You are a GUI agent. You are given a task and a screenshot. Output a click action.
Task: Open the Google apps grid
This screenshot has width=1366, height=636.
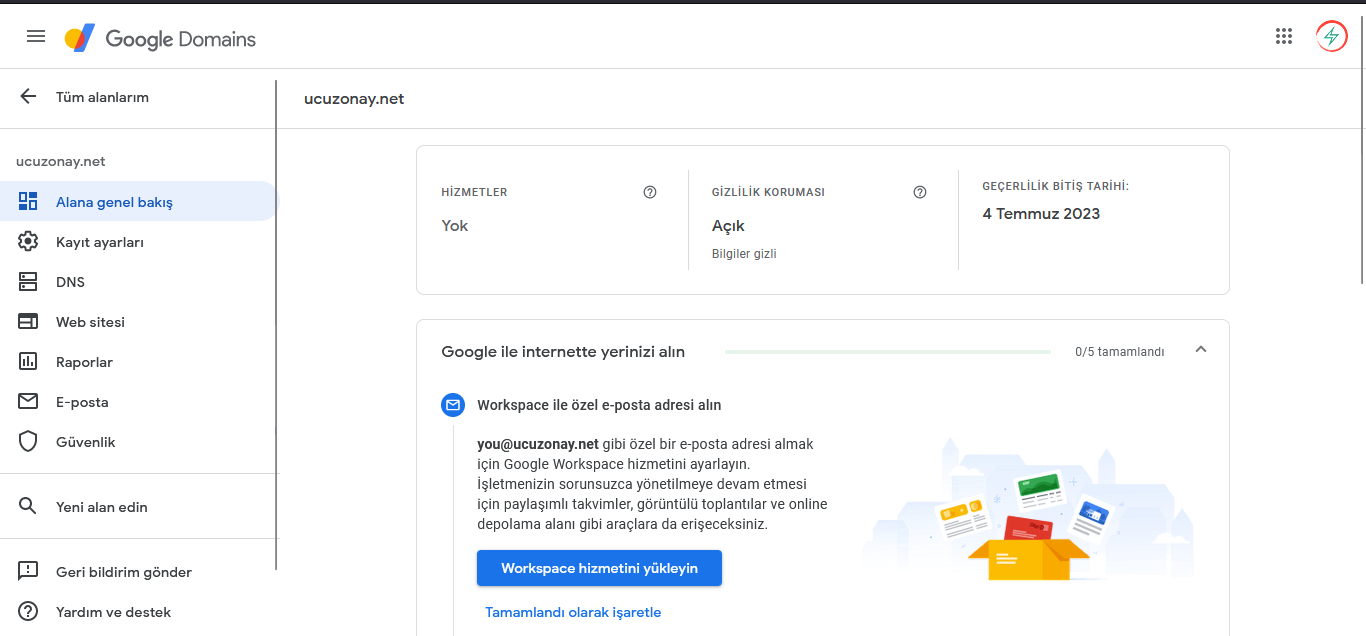(x=1284, y=37)
